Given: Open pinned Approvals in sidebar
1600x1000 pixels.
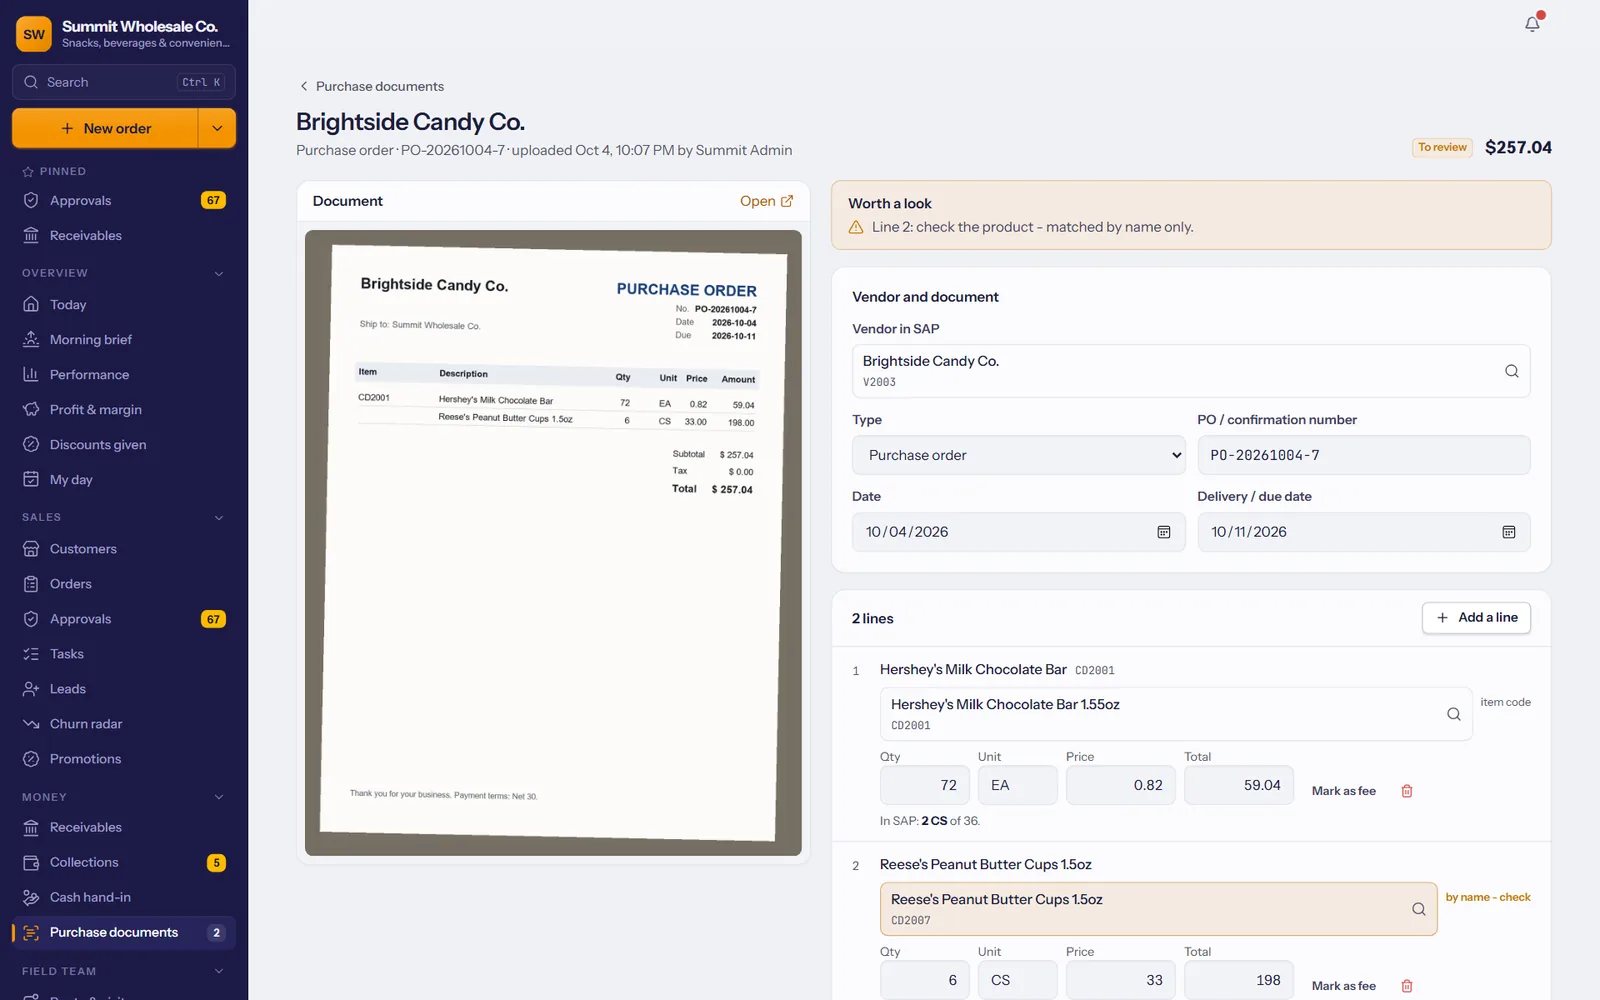Looking at the screenshot, I should tap(124, 200).
